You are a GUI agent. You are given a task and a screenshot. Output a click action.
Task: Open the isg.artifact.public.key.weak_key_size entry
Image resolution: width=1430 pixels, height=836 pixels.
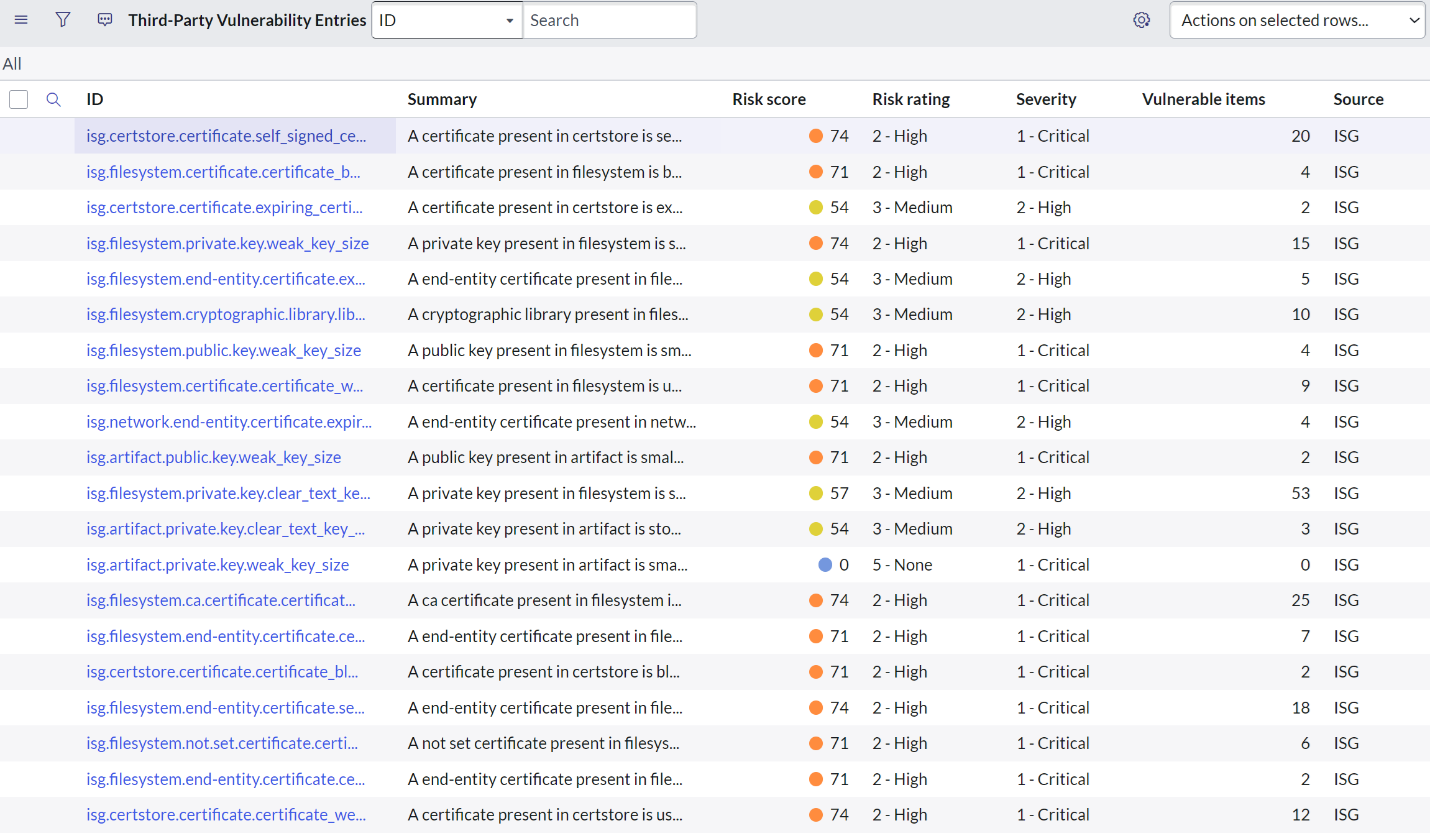tap(213, 457)
